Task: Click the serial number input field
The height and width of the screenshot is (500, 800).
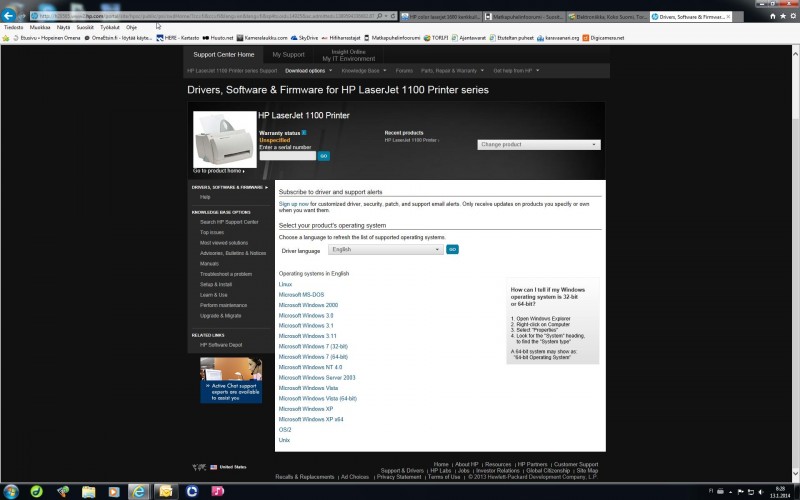Action: 287,156
